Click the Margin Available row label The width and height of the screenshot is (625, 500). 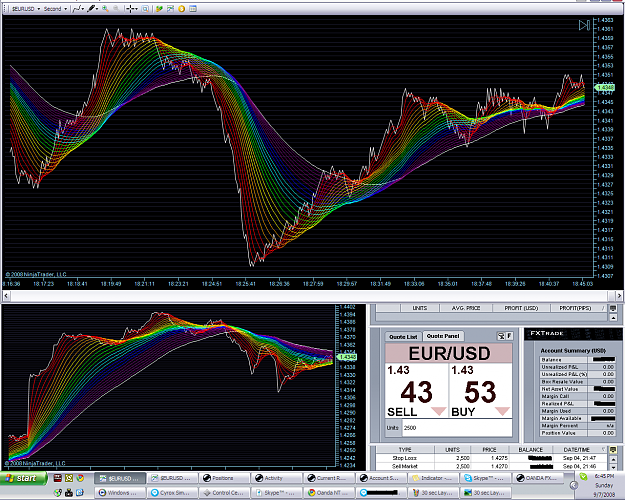[562, 418]
